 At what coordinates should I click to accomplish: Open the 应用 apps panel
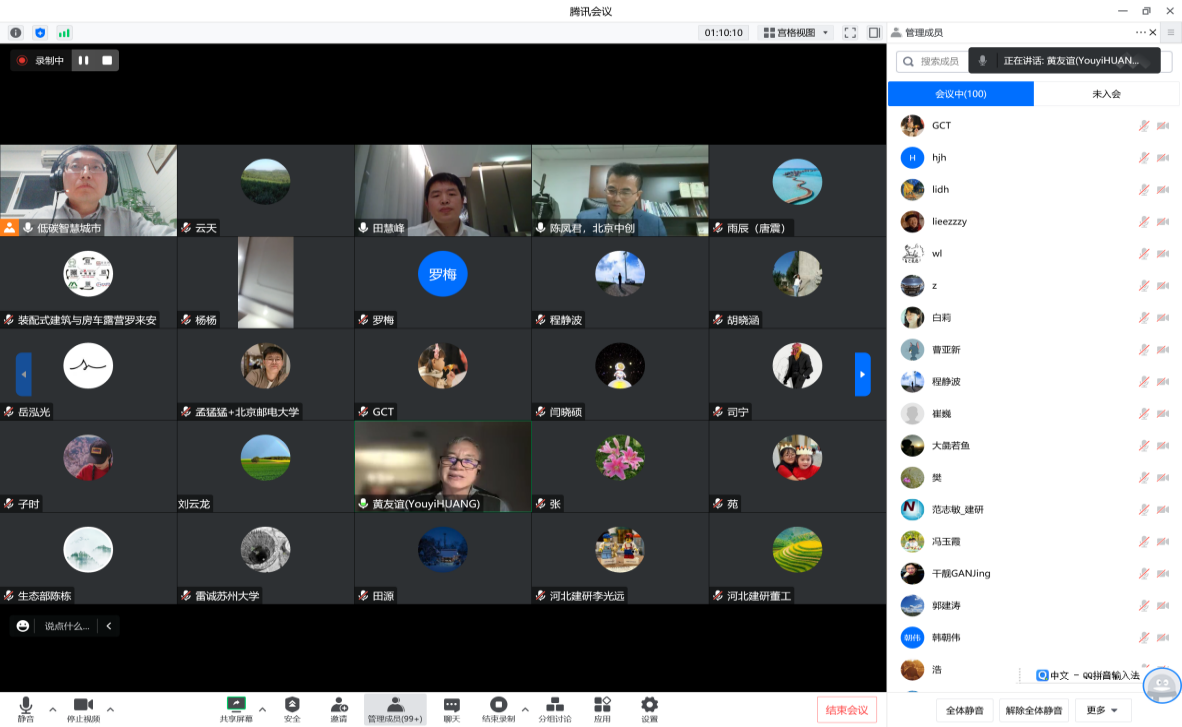[602, 709]
